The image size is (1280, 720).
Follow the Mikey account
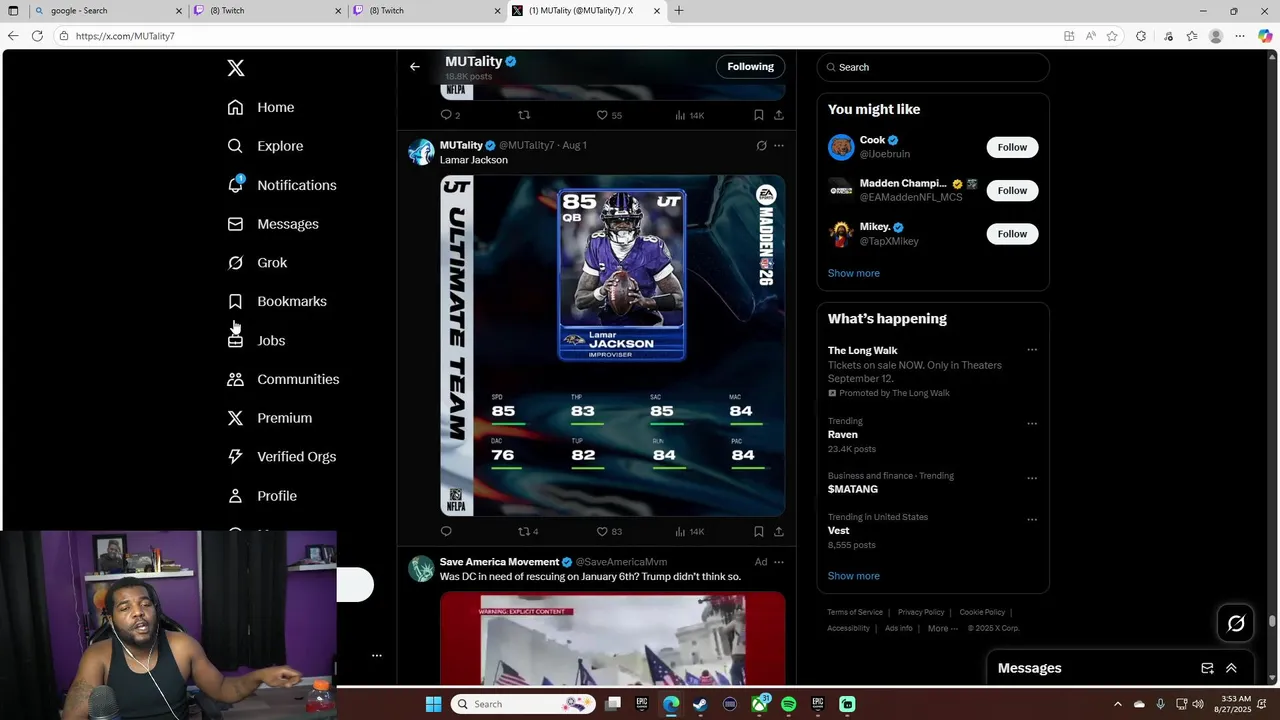(1012, 234)
